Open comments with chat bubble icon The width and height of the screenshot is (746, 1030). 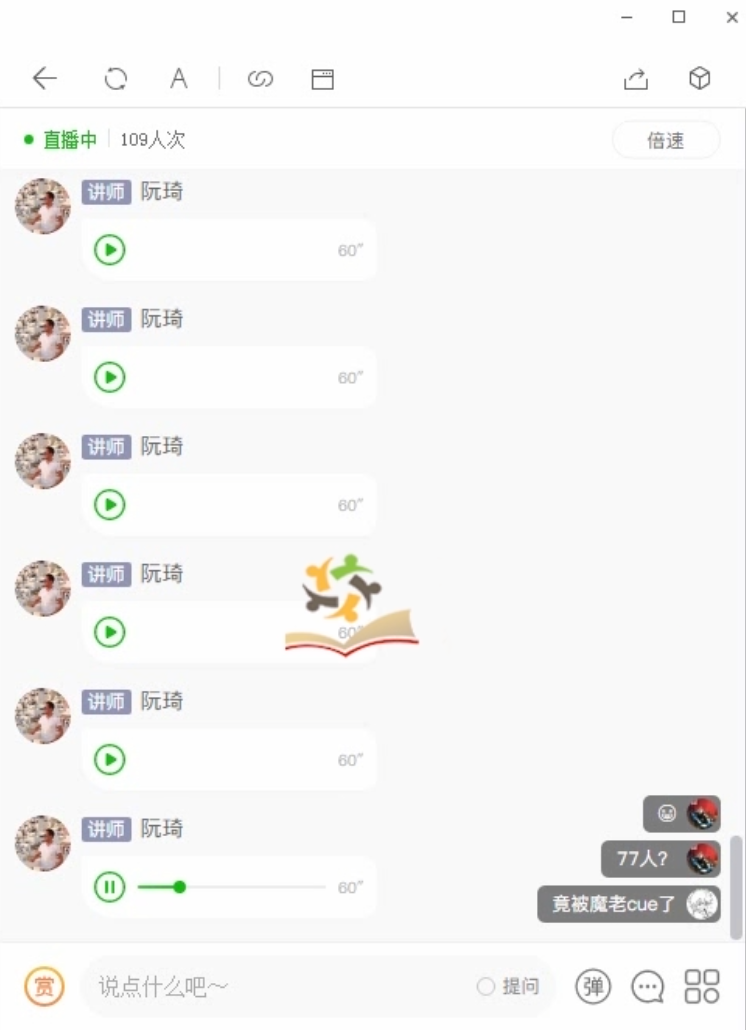(647, 987)
